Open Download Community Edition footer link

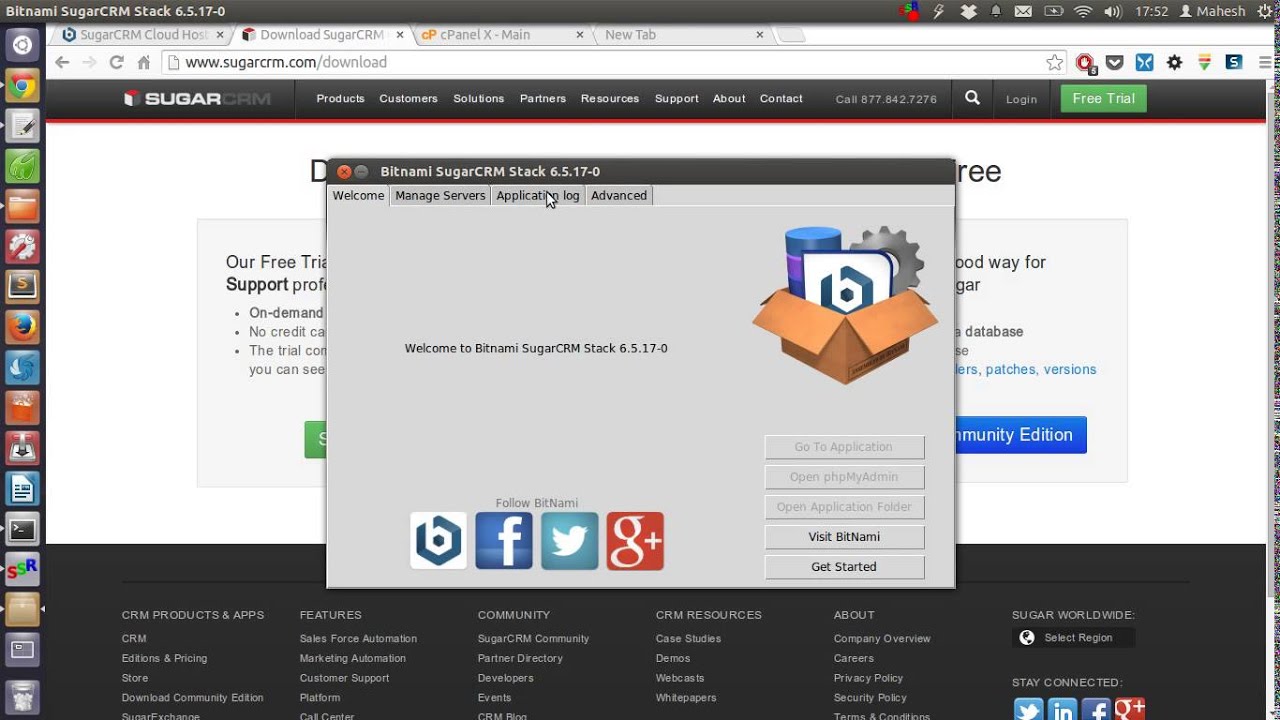click(x=192, y=698)
